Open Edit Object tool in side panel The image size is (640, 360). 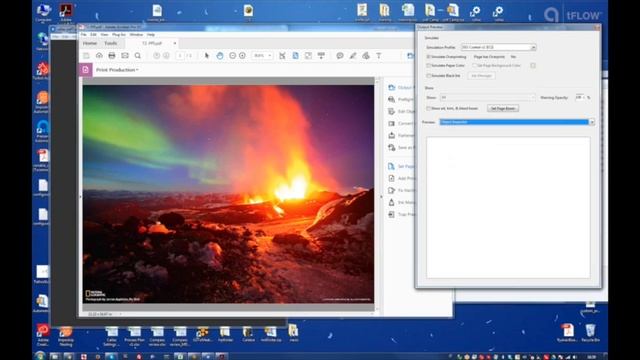coord(401,111)
